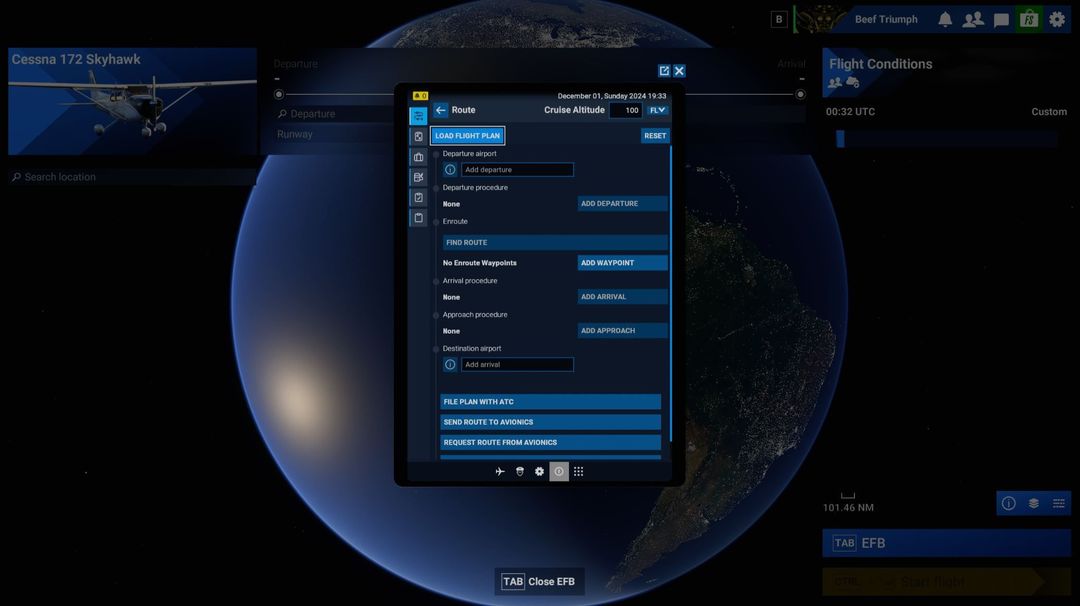Expand the Find Route section
1080x606 pixels.
pos(554,242)
